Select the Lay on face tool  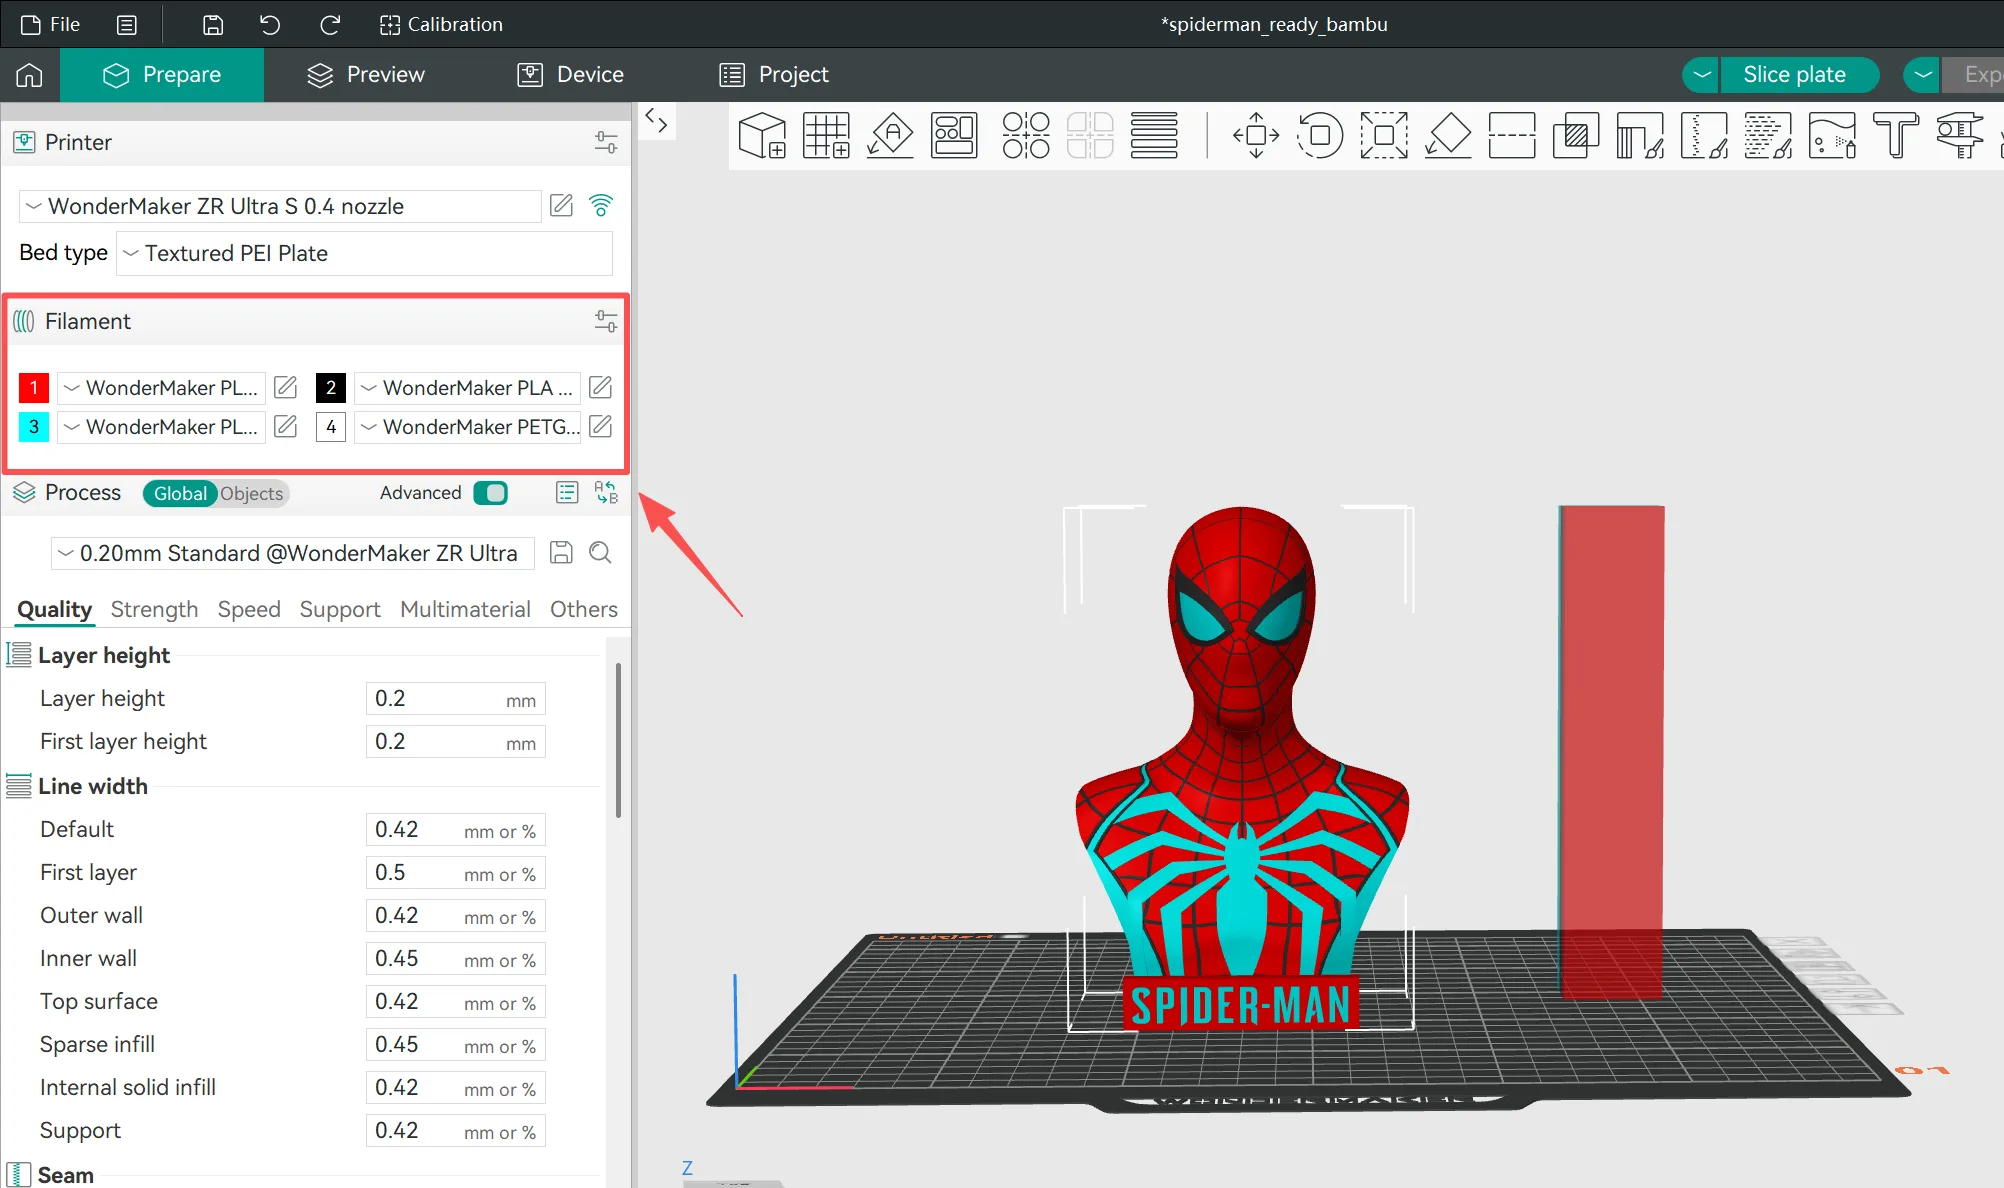point(1448,135)
